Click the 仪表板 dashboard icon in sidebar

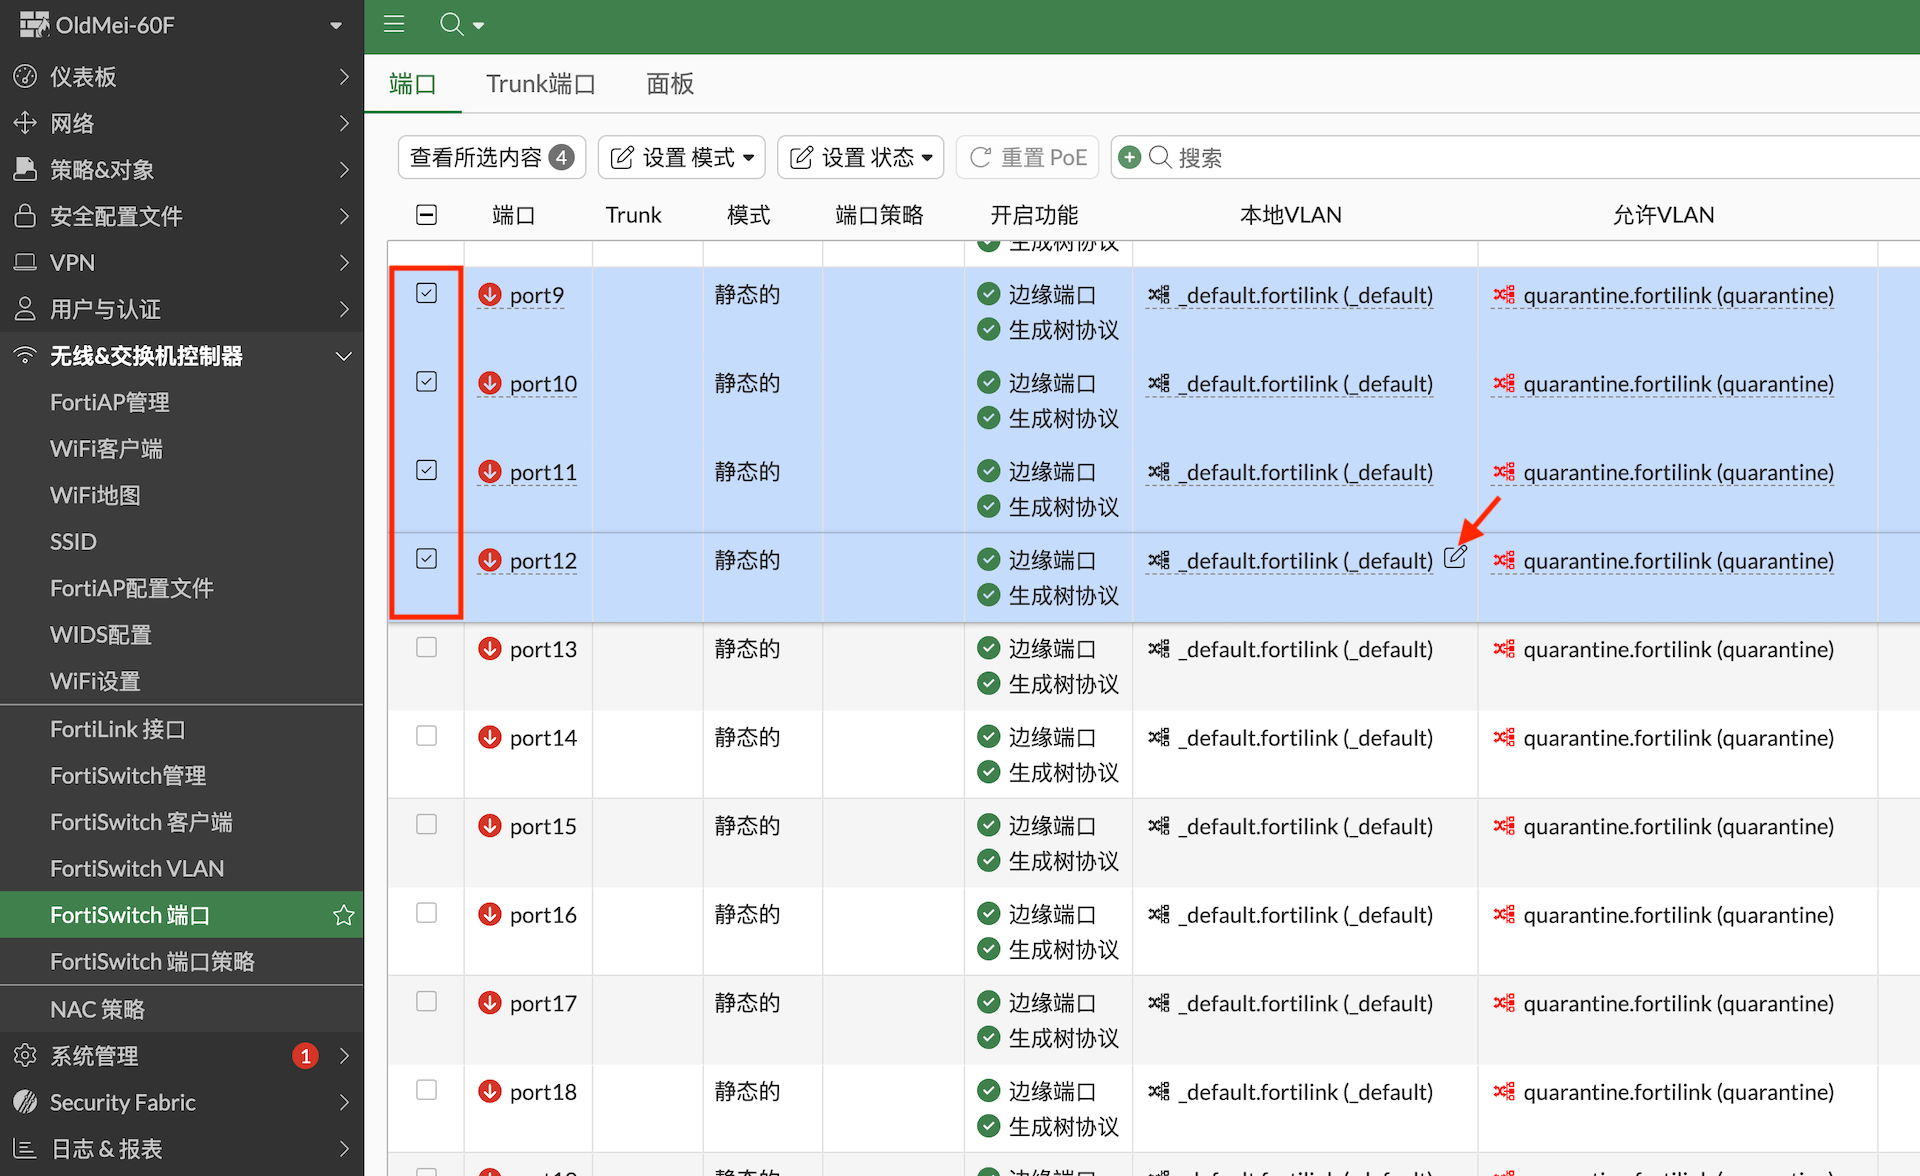(x=25, y=77)
